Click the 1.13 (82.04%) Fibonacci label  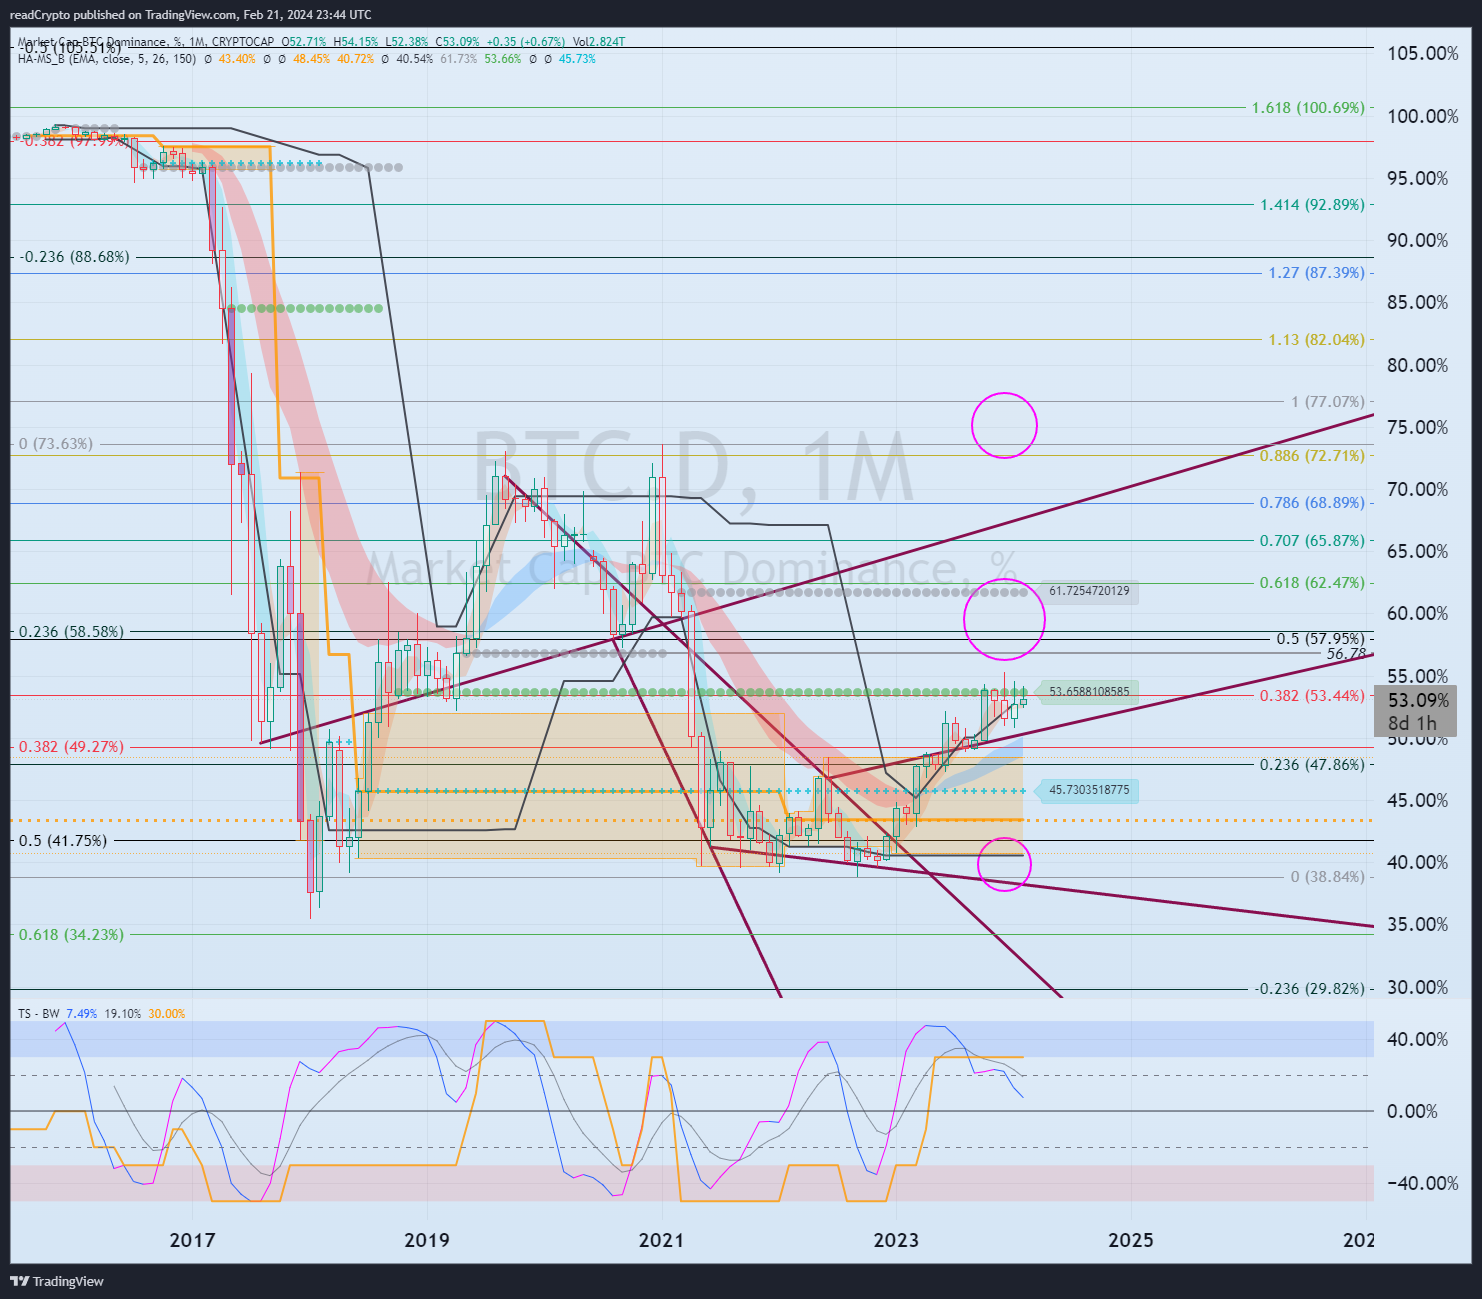(x=1316, y=340)
